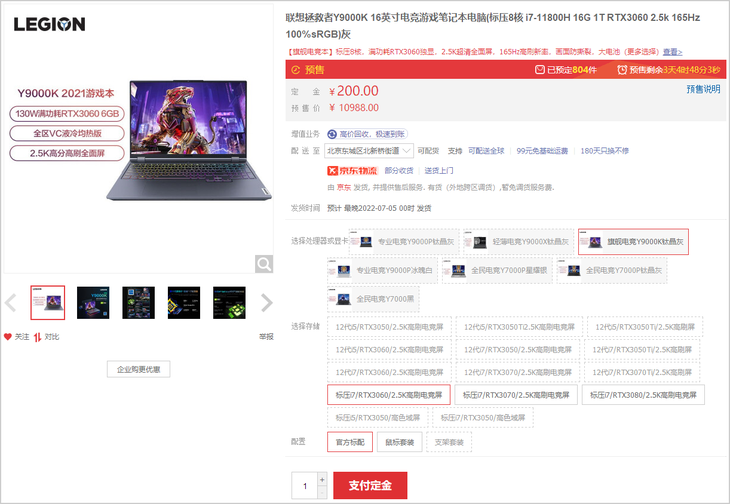Choose 标压i5/RTX3050/高色域屏 option
Viewport: 730px width, 504px height.
point(378,417)
